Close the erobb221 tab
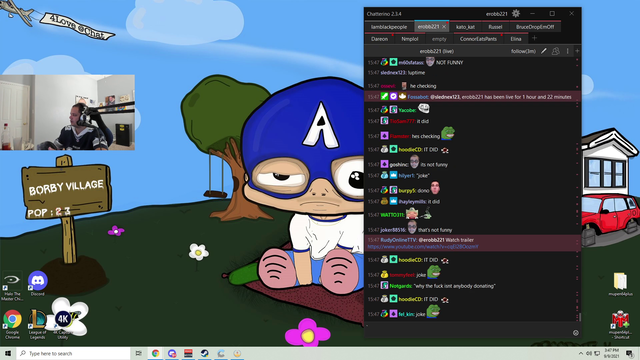The height and width of the screenshot is (360, 640). click(x=444, y=27)
